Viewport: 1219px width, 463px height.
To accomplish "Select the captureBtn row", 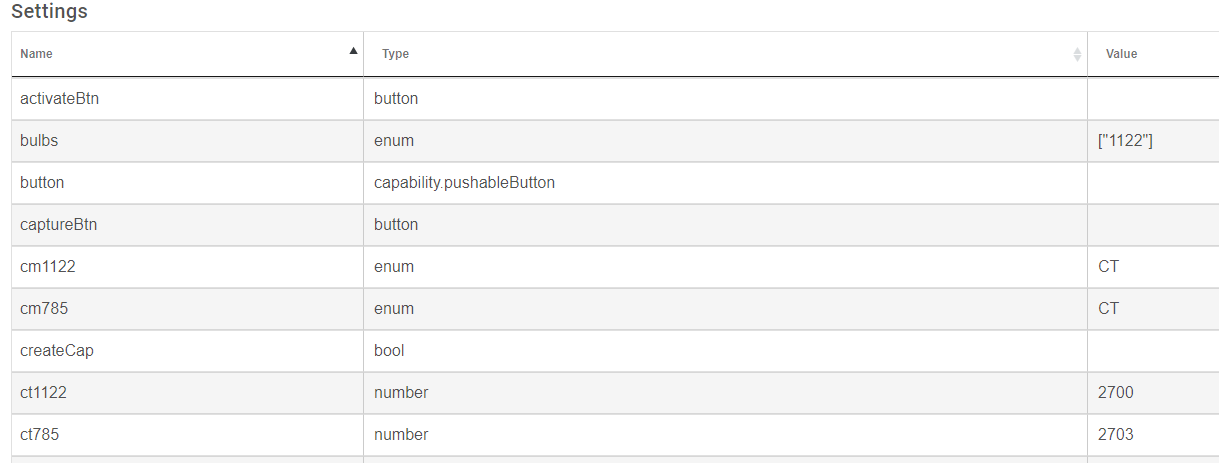I will click(x=615, y=225).
